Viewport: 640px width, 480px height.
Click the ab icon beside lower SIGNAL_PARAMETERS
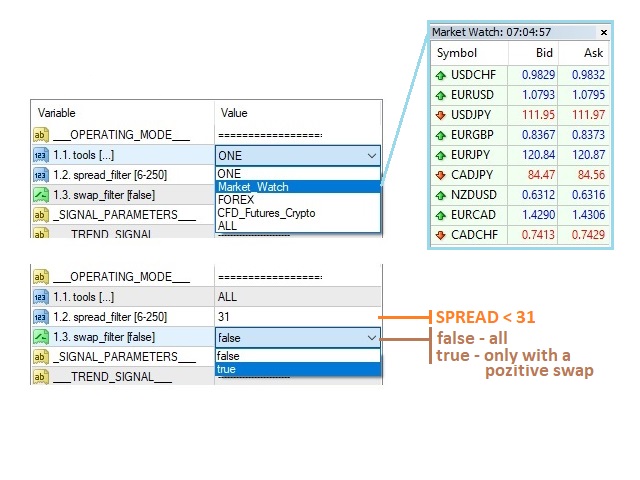pyautogui.click(x=41, y=357)
